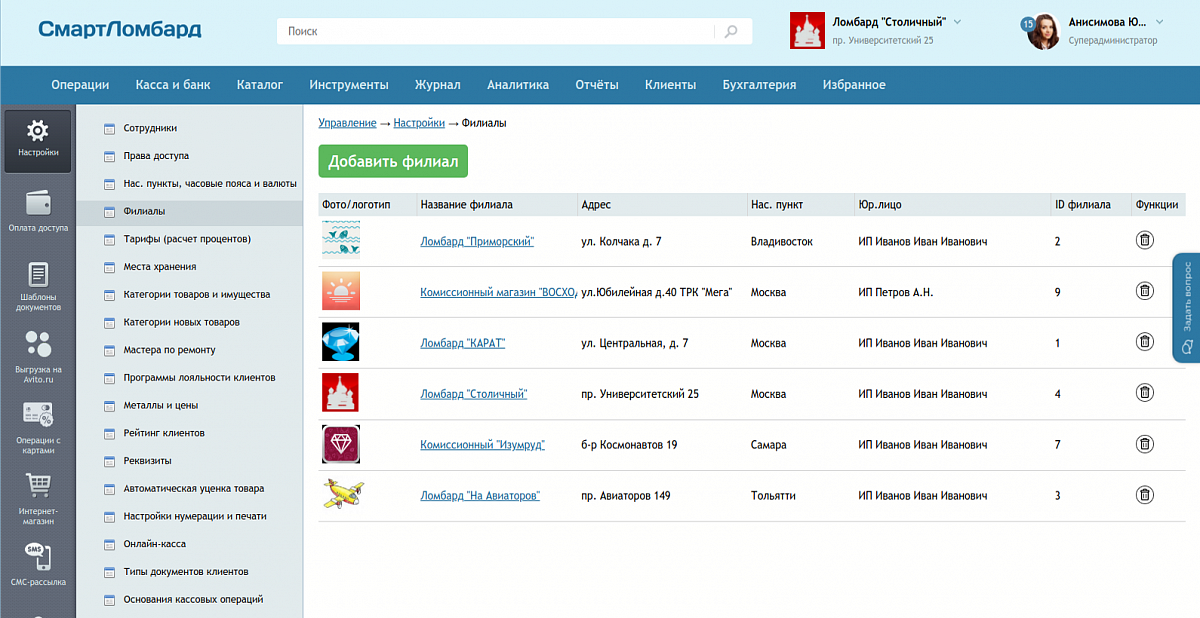Select Тарифы (расчет процентов) in the settings list
The height and width of the screenshot is (618, 1200).
click(x=186, y=239)
